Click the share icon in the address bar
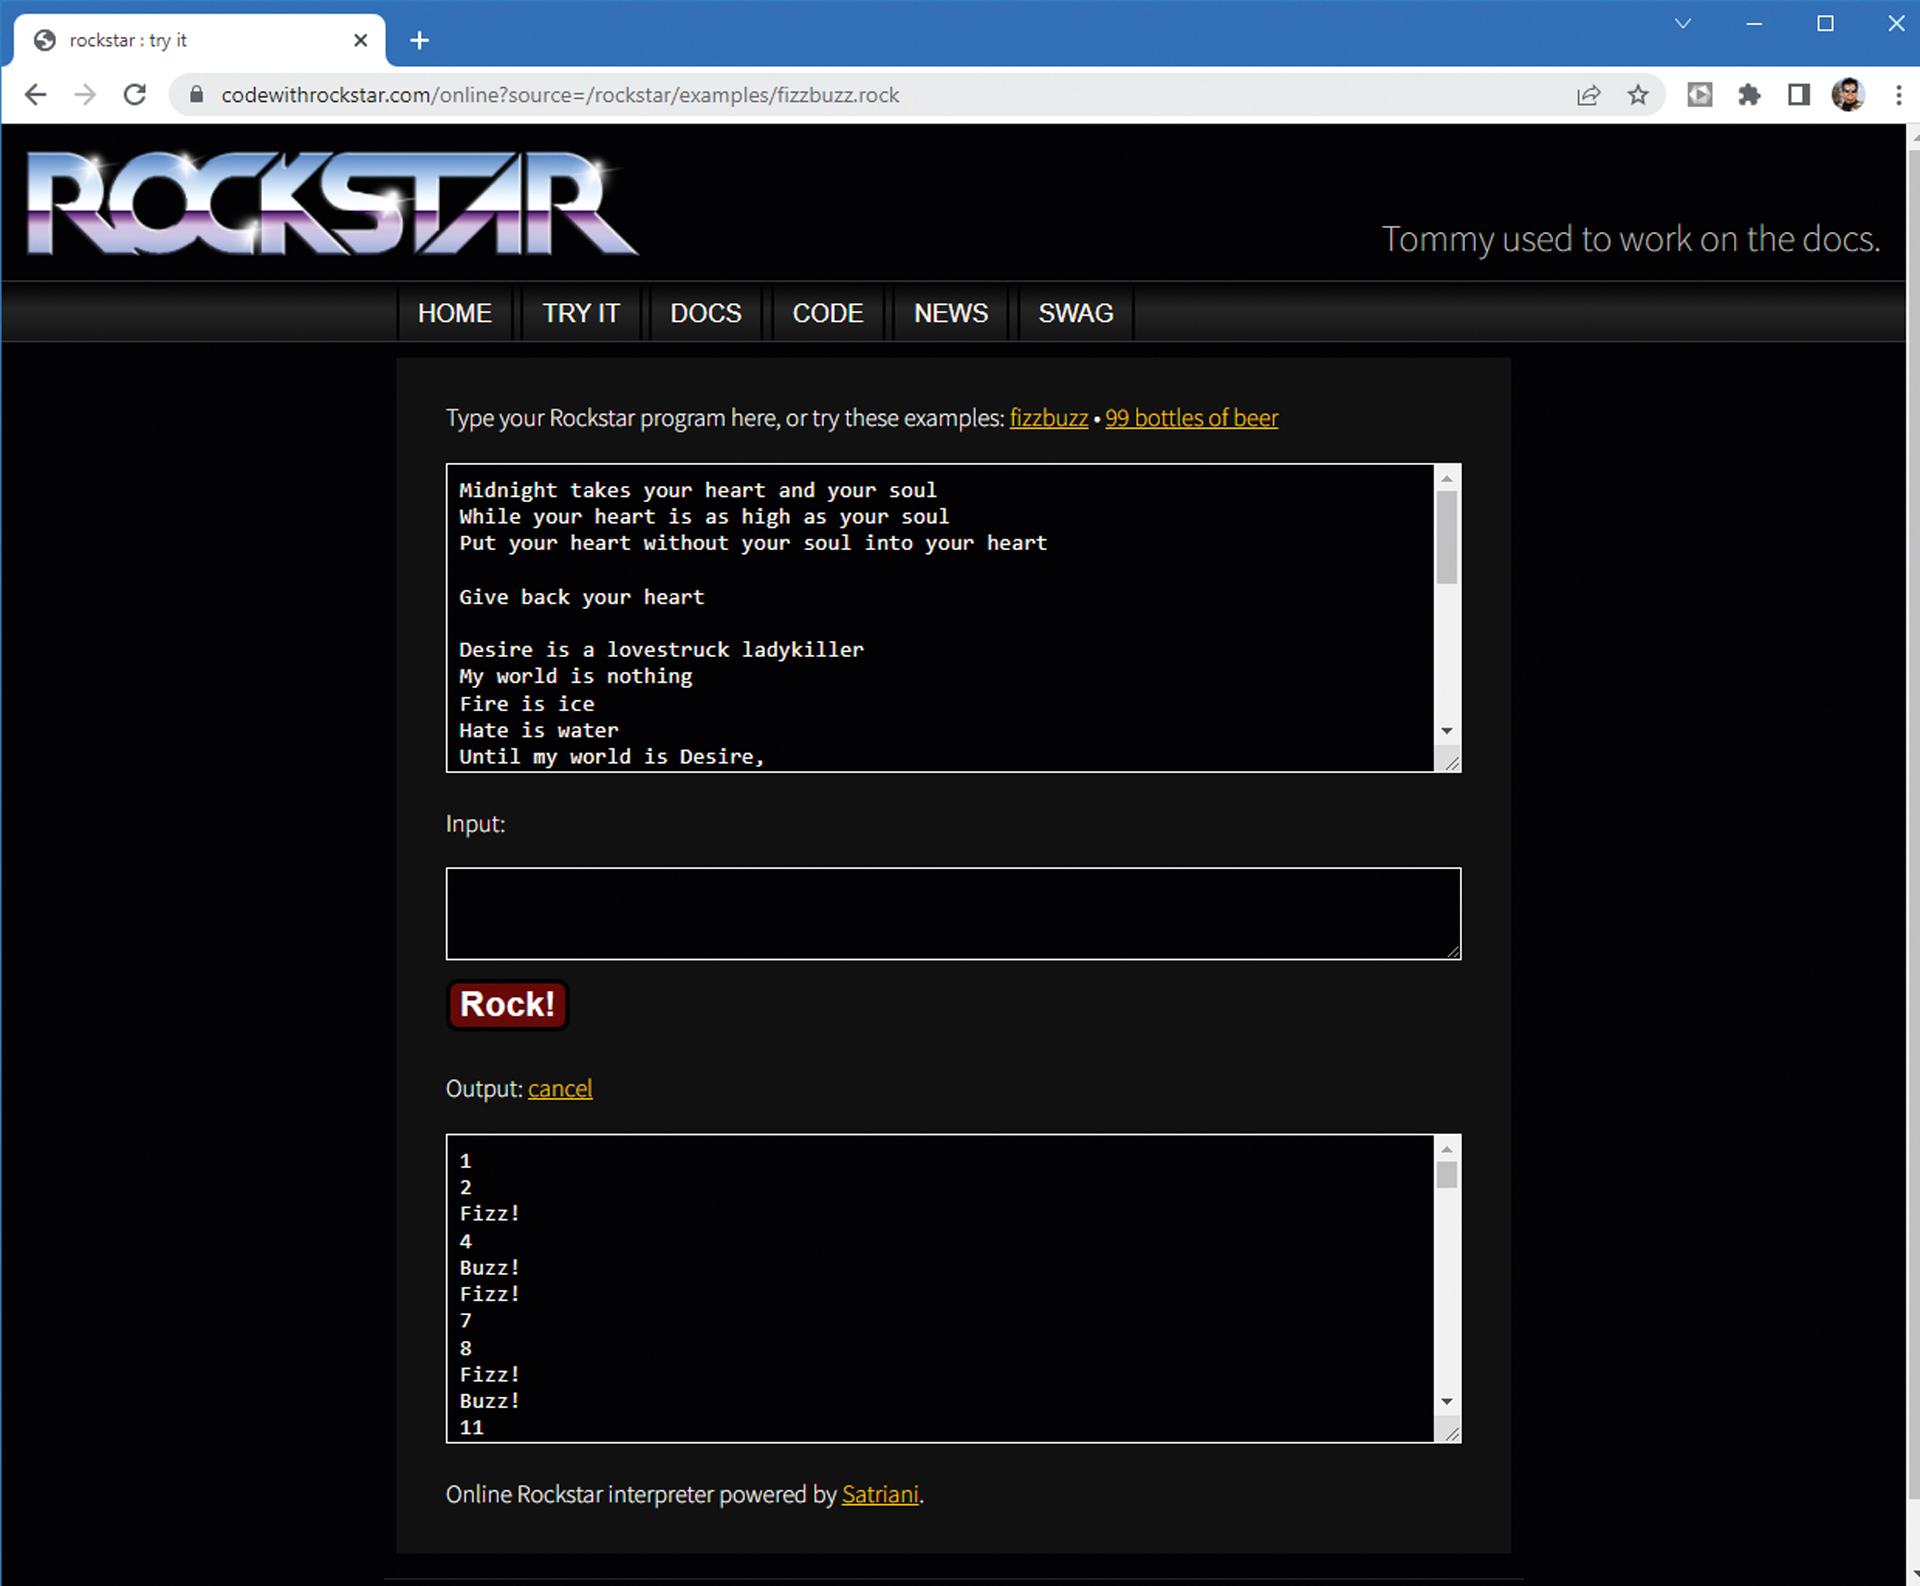This screenshot has width=1920, height=1586. tap(1589, 95)
